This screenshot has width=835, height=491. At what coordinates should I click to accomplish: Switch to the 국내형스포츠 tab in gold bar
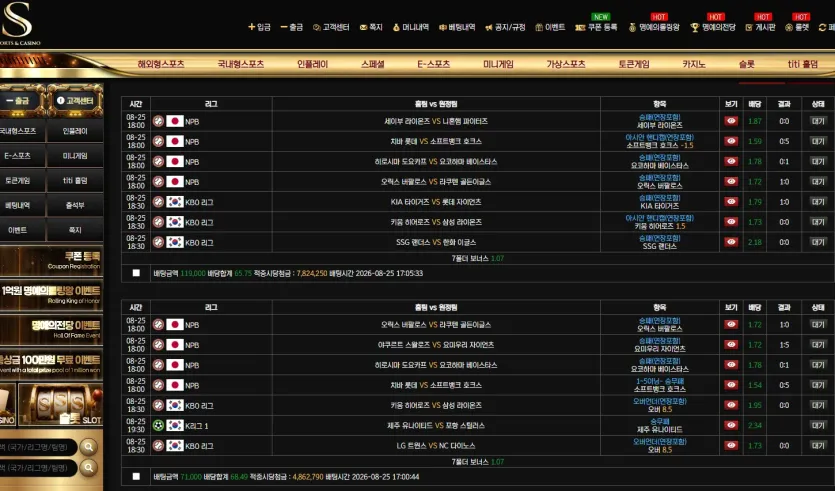click(x=241, y=64)
